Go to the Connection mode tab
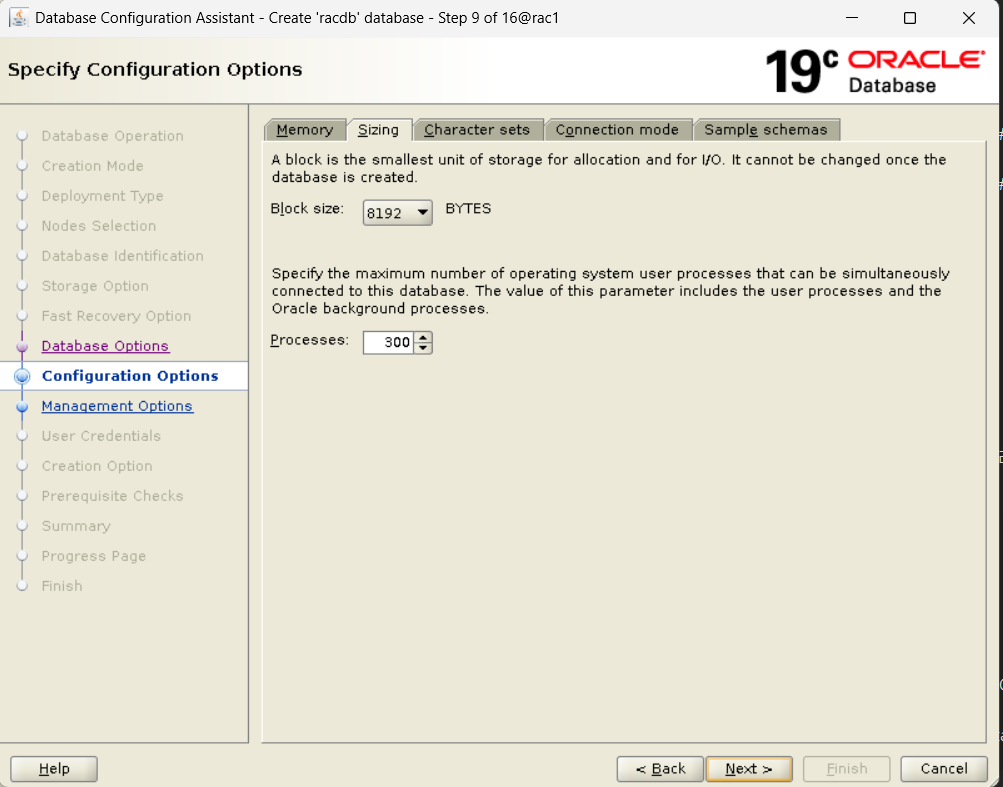1003x787 pixels. click(617, 130)
